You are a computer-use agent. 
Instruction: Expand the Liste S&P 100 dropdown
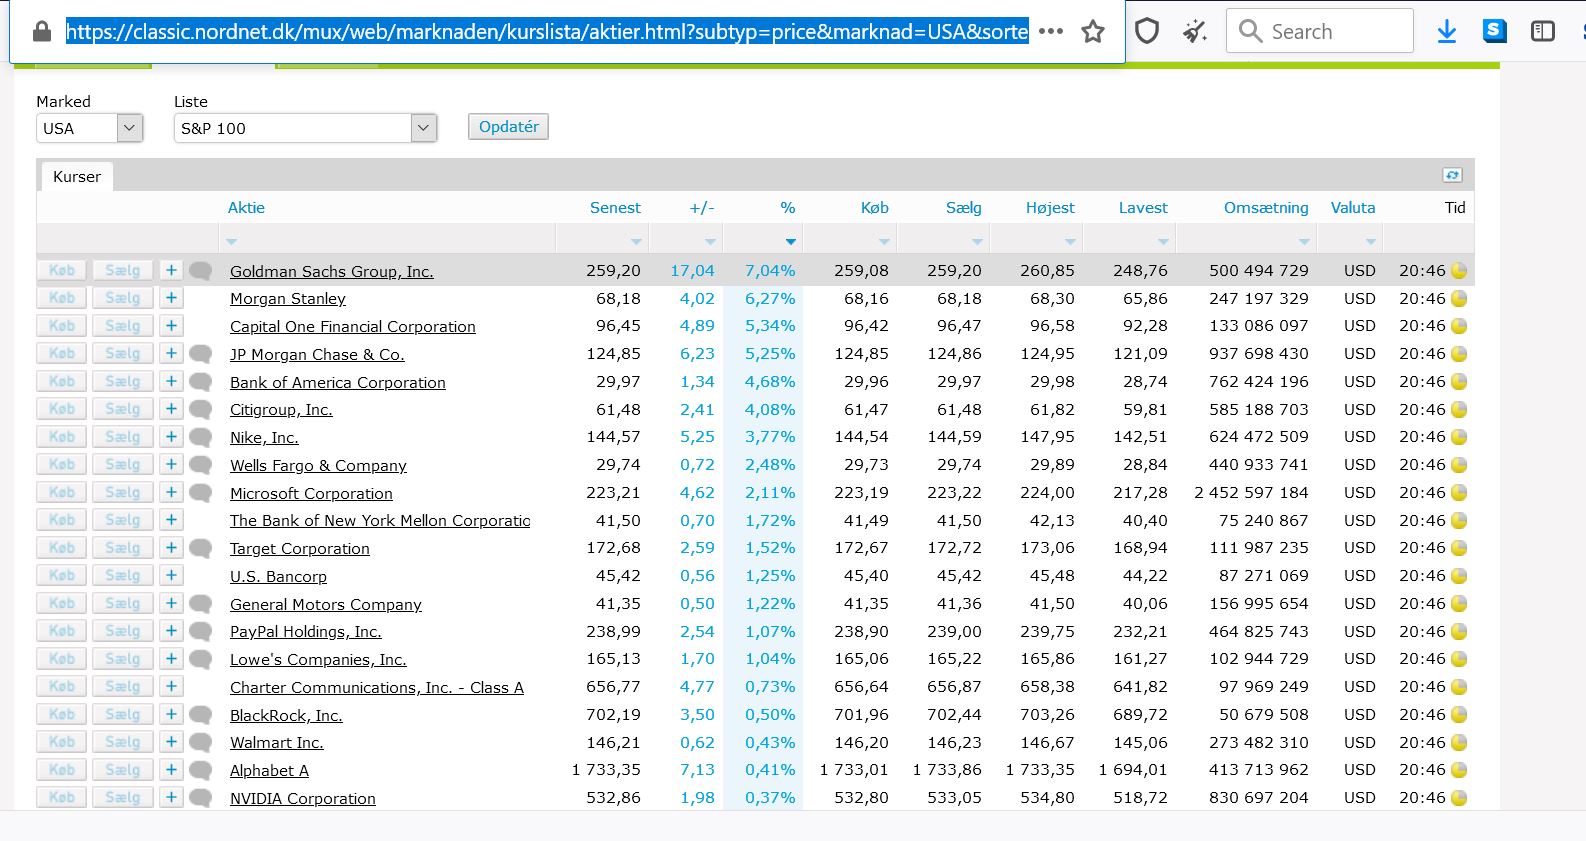(x=305, y=128)
